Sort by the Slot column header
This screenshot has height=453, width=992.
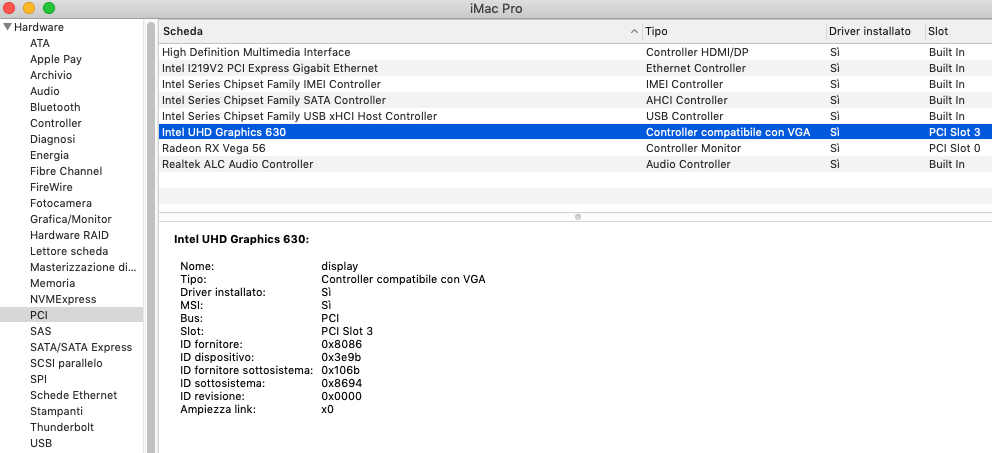958,31
